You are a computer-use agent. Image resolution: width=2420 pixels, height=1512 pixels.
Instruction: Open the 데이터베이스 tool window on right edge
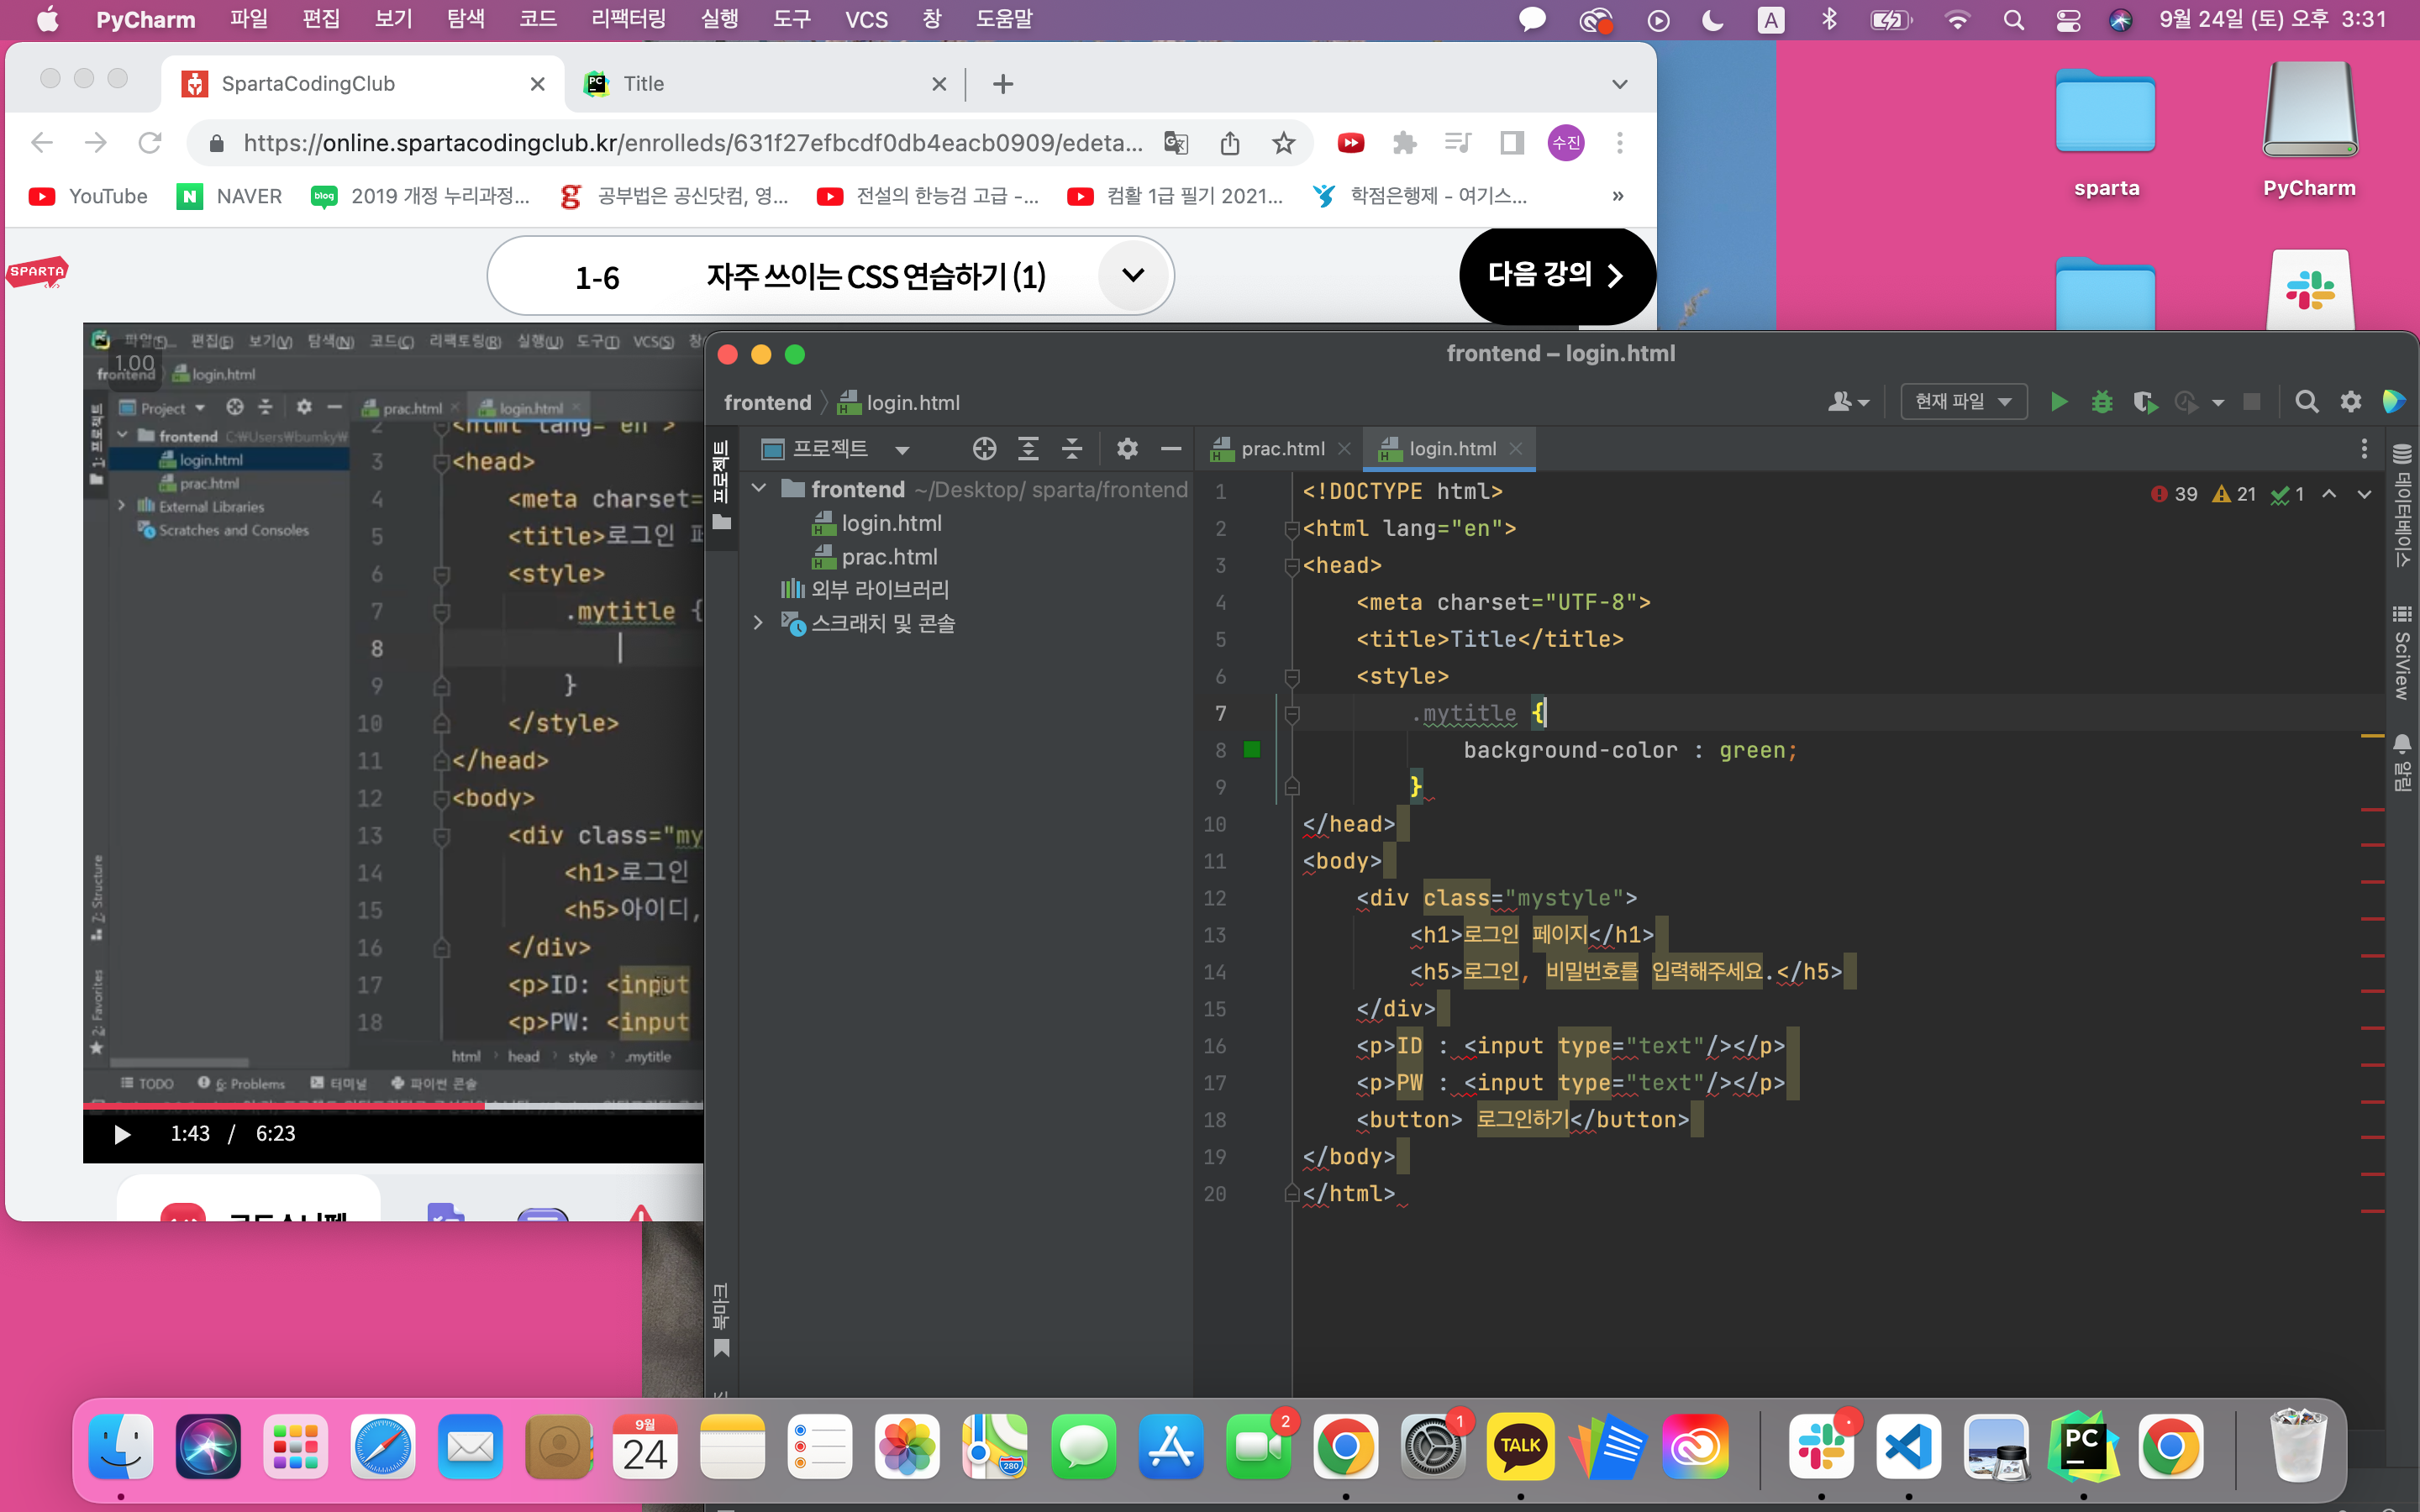(2402, 505)
